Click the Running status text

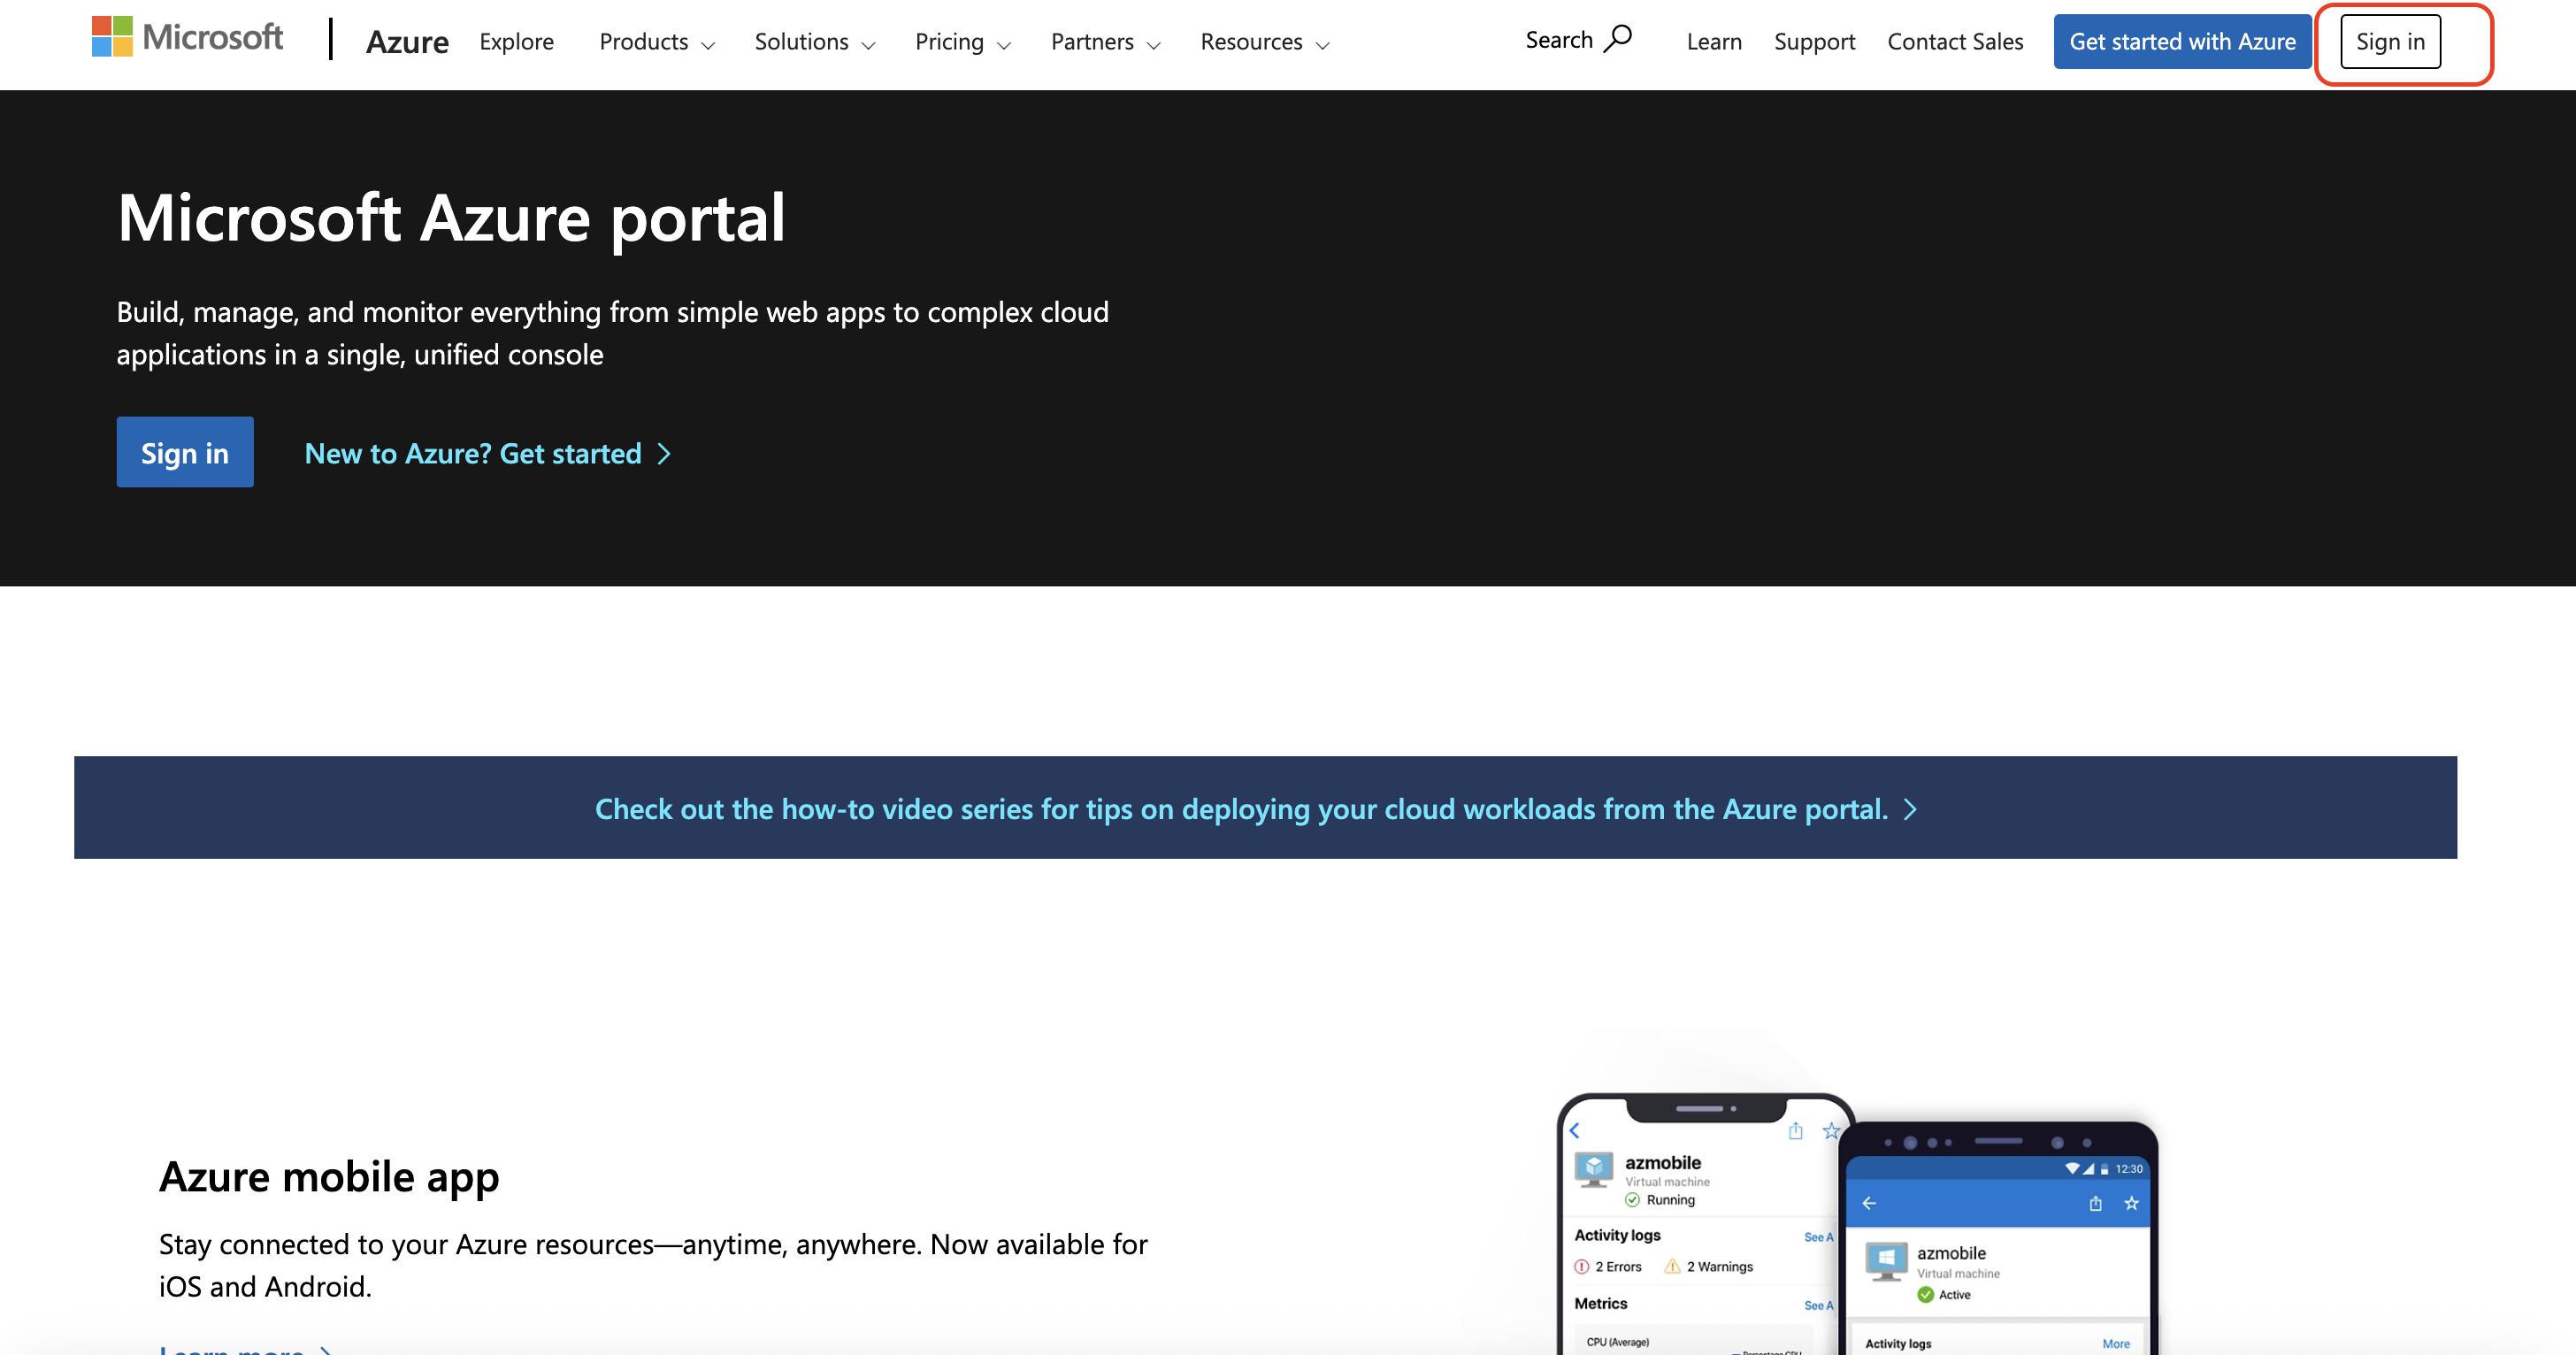tap(1670, 1199)
